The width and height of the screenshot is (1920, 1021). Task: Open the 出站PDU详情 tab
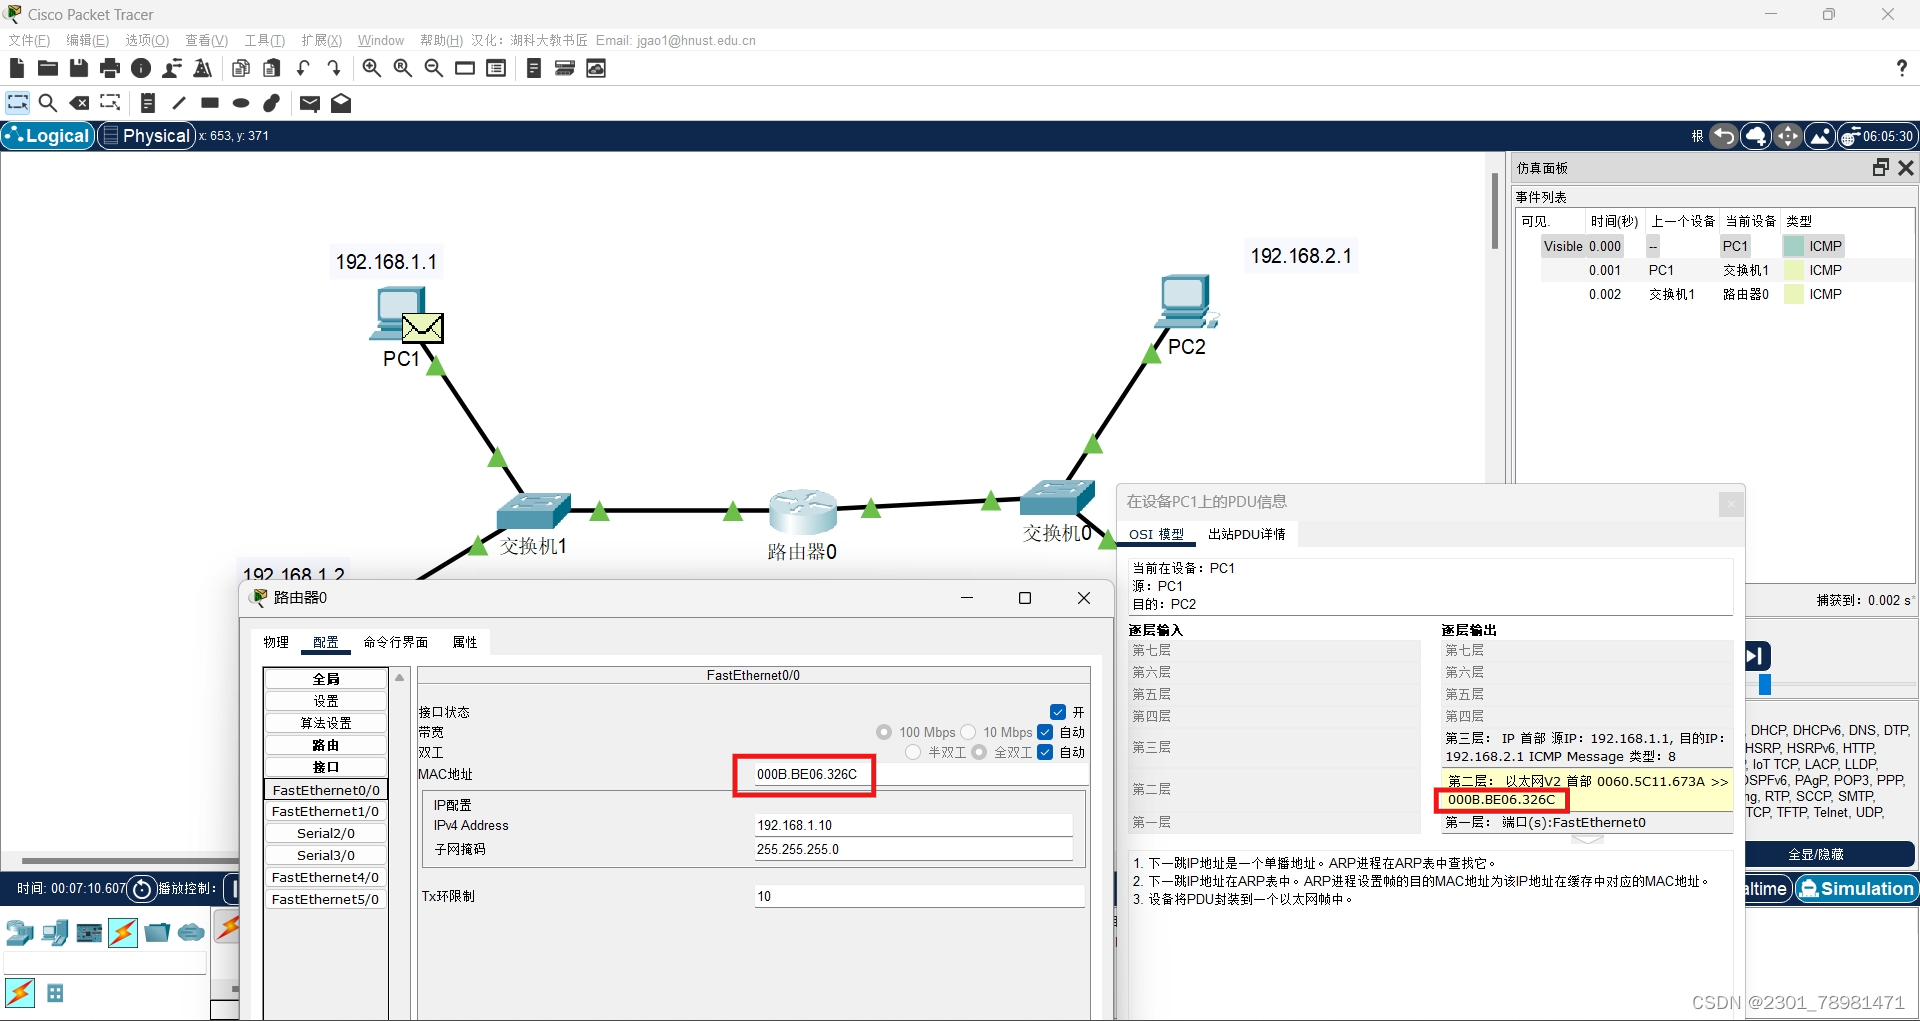point(1246,534)
